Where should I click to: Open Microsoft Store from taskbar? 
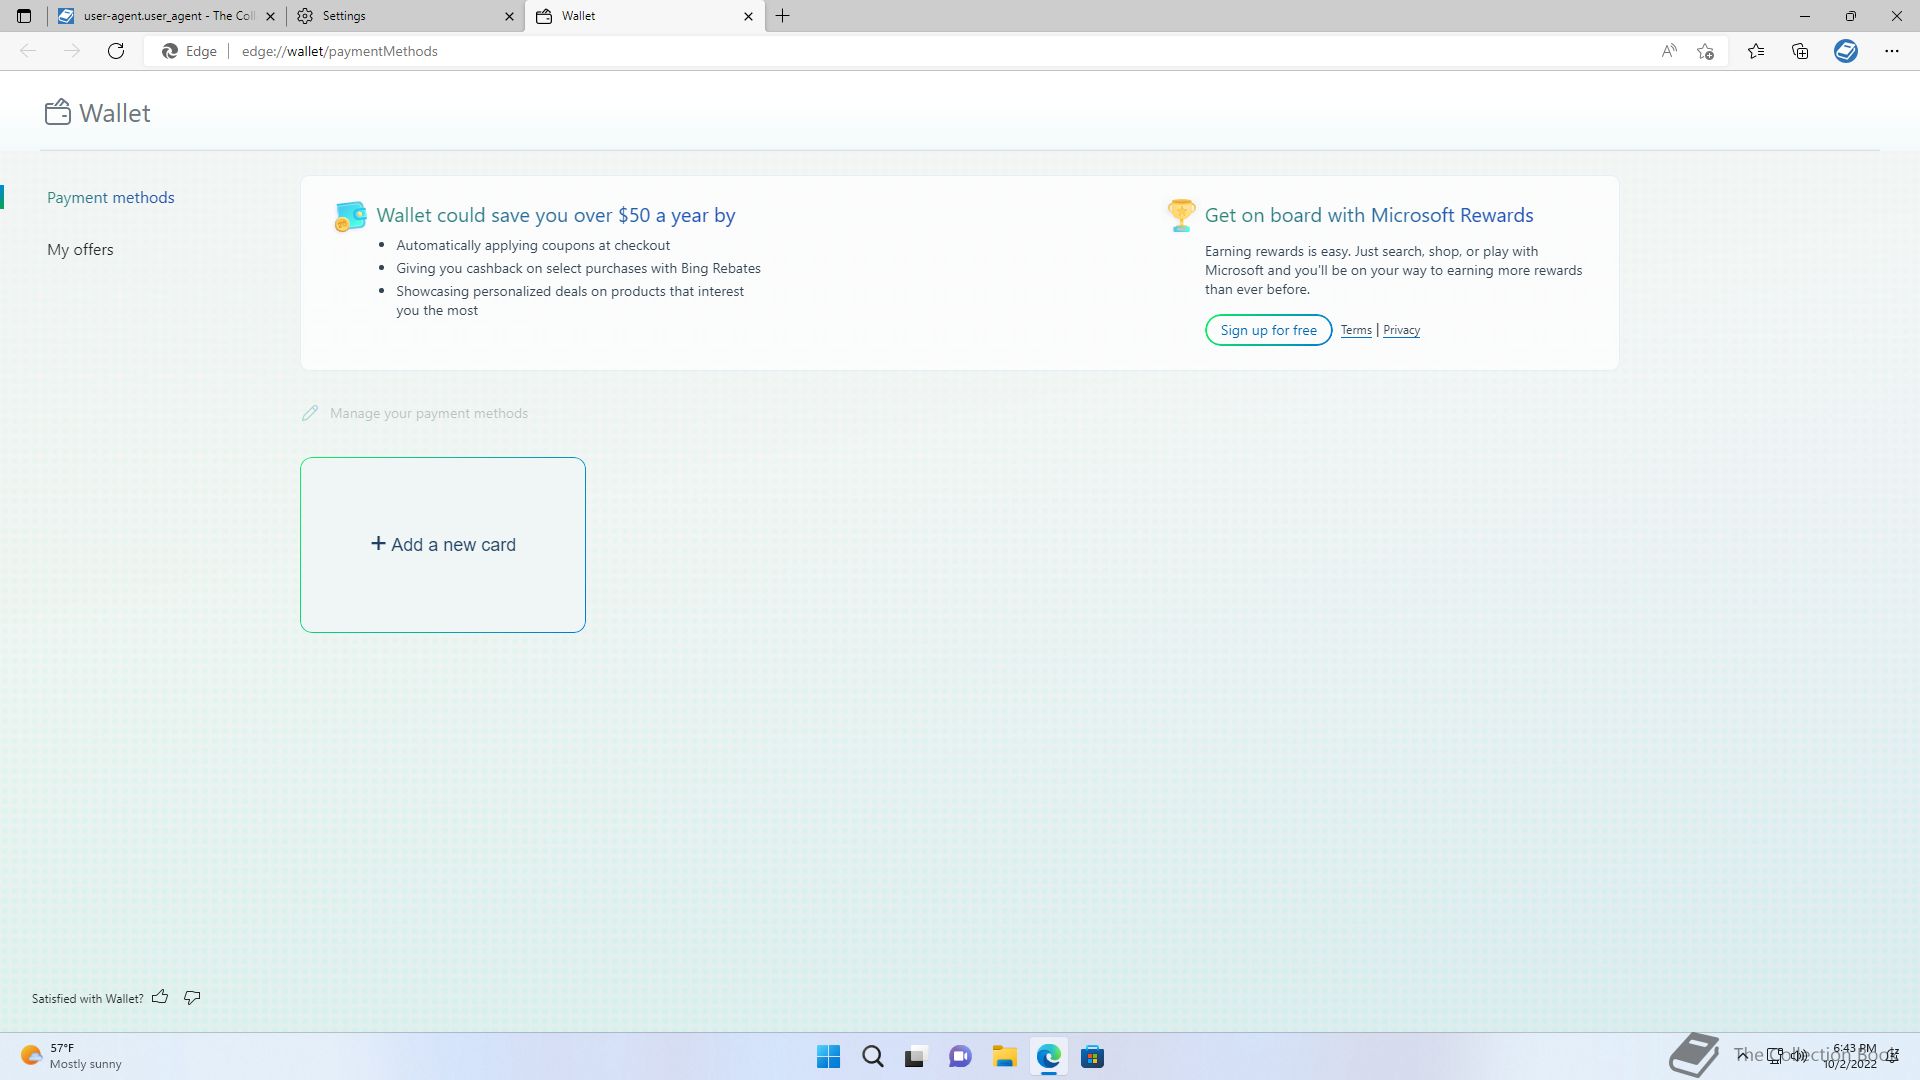coord(1092,1057)
